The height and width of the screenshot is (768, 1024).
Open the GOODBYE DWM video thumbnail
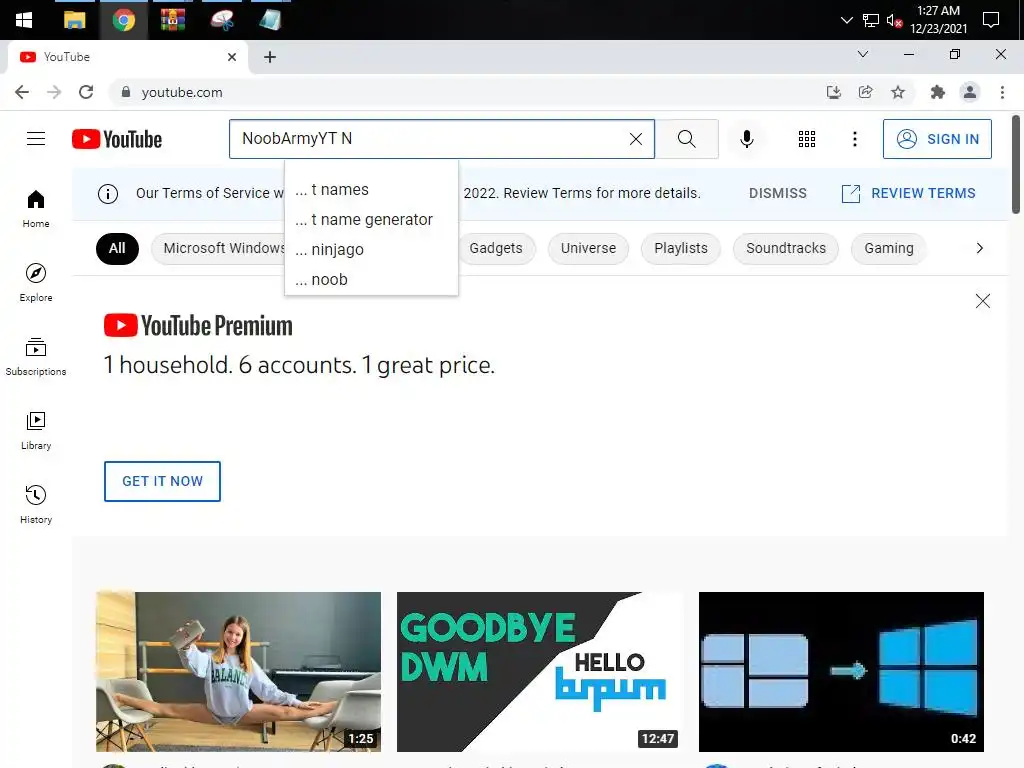(x=539, y=672)
